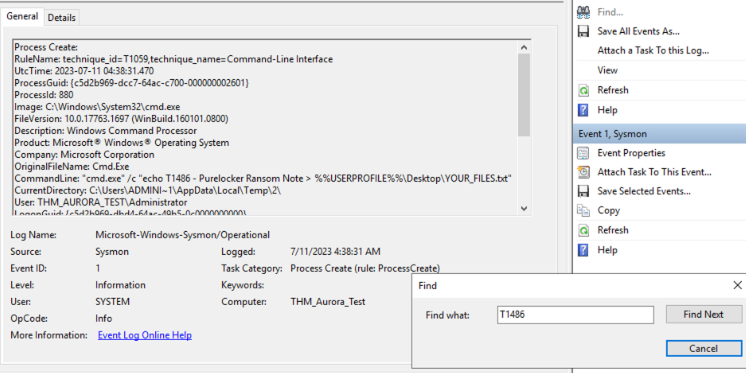The width and height of the screenshot is (746, 373).
Task: Choose Attach a Task To this Log...
Action: pyautogui.click(x=653, y=50)
